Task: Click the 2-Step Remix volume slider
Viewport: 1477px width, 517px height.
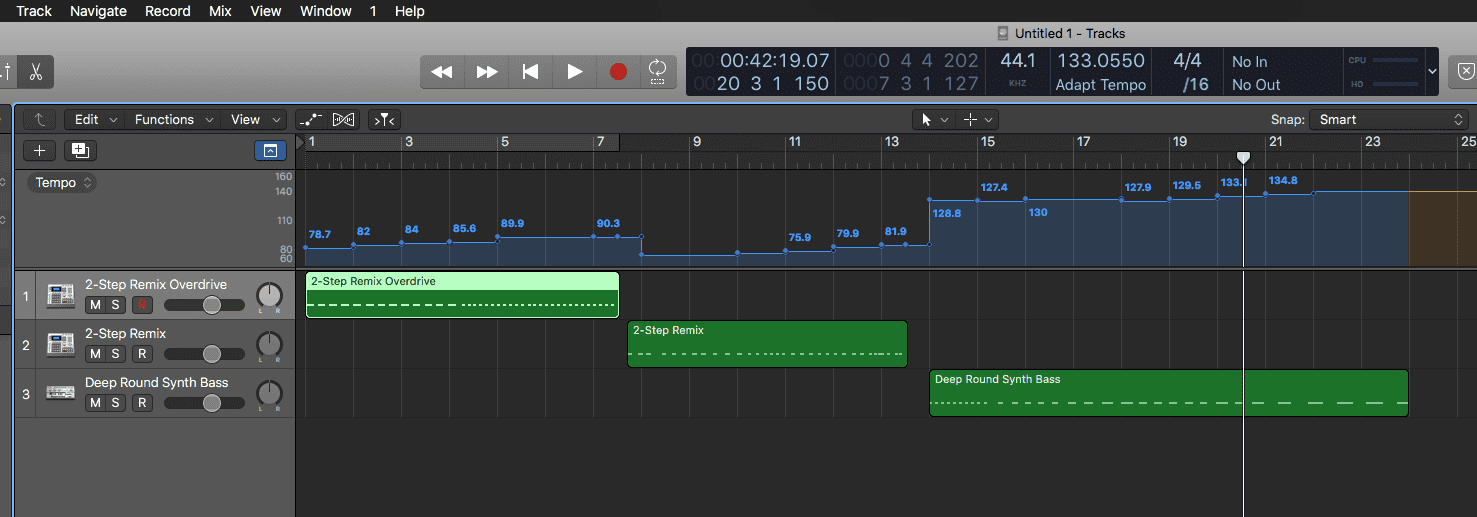Action: tap(204, 353)
